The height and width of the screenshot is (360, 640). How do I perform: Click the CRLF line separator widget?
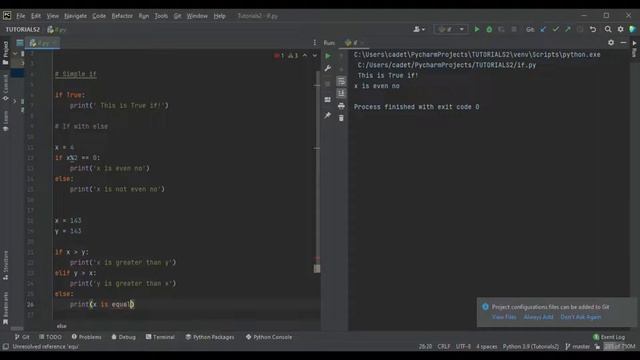pyautogui.click(x=444, y=347)
